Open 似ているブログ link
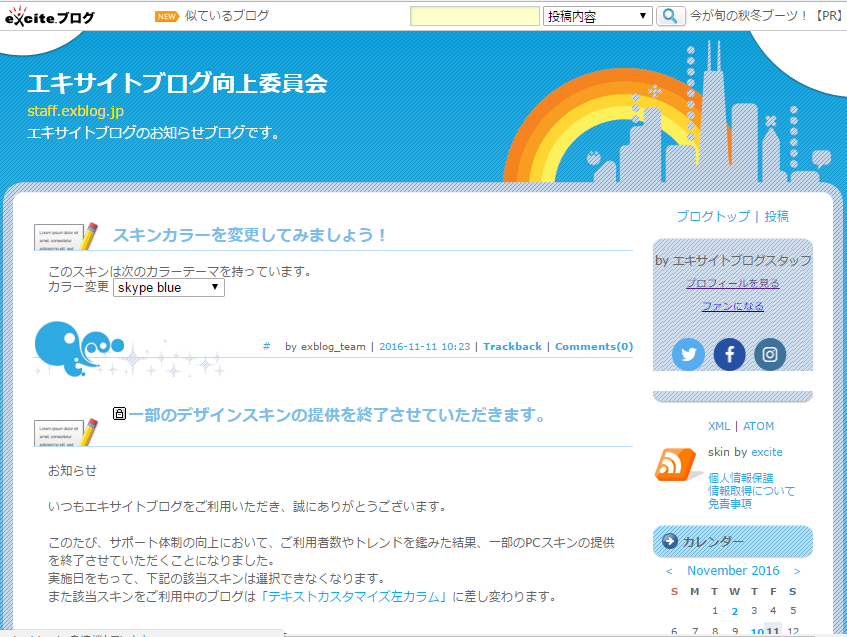847x637 pixels. [227, 16]
